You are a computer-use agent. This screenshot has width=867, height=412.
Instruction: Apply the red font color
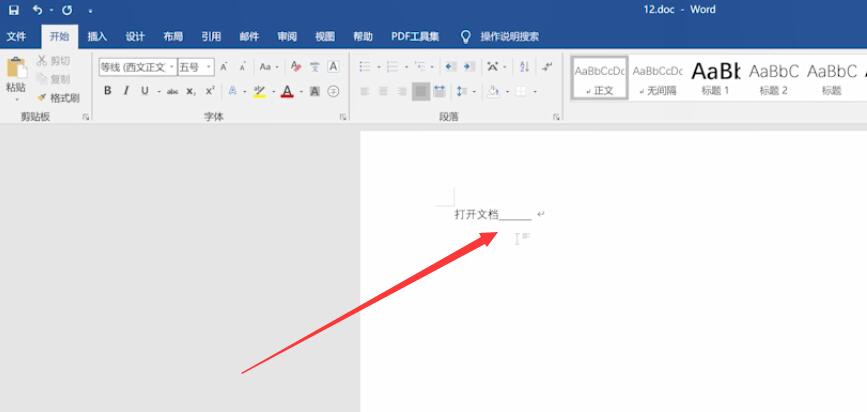tap(287, 91)
